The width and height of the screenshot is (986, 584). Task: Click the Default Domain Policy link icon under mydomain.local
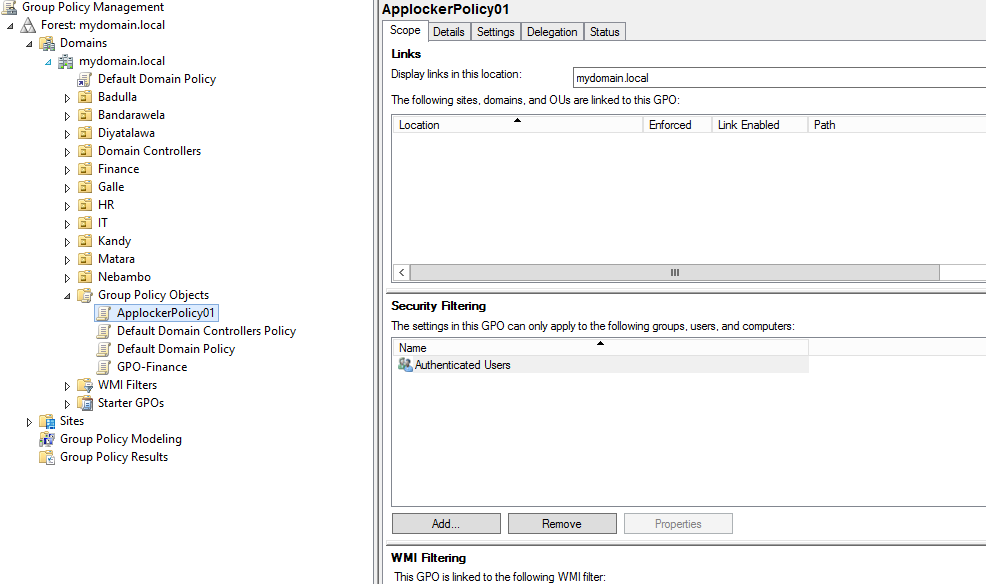[85, 79]
